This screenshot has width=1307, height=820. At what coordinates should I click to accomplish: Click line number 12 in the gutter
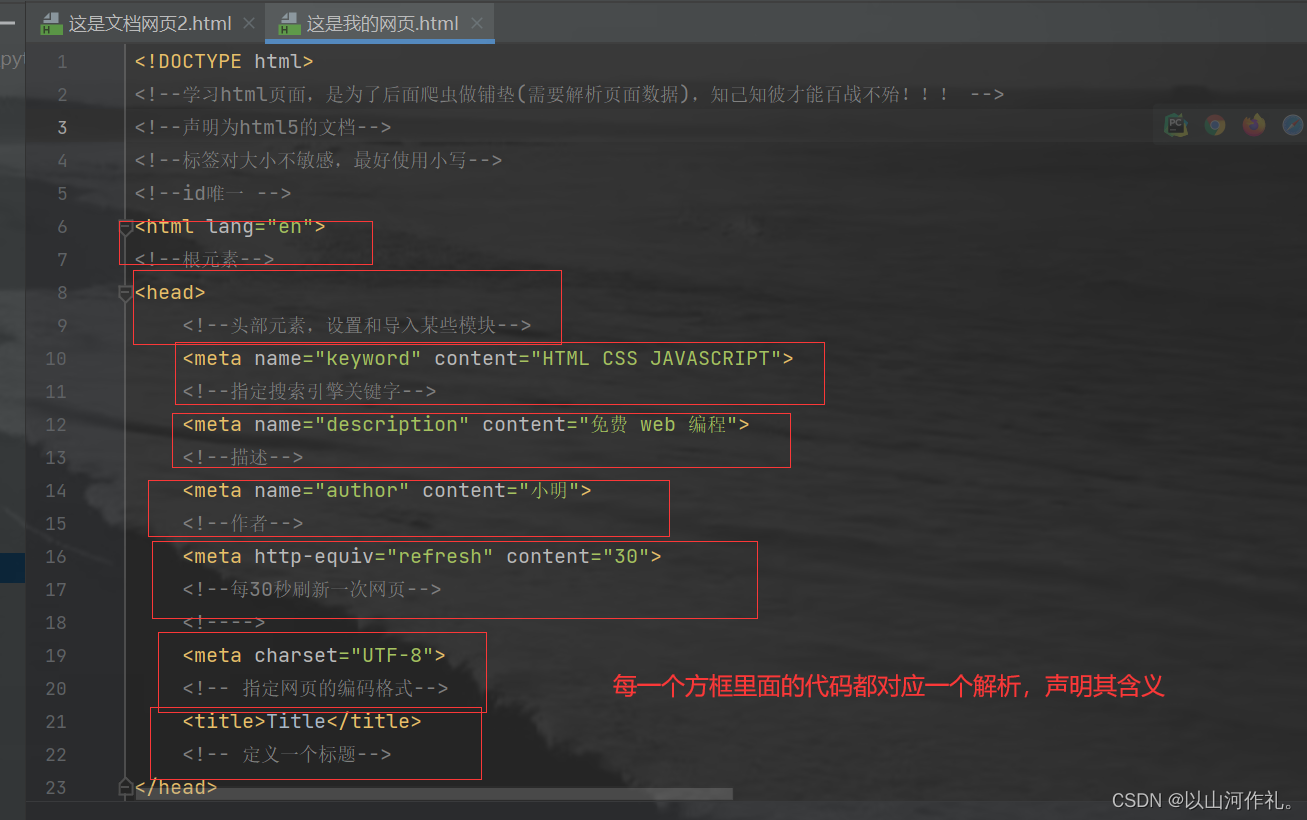click(56, 425)
